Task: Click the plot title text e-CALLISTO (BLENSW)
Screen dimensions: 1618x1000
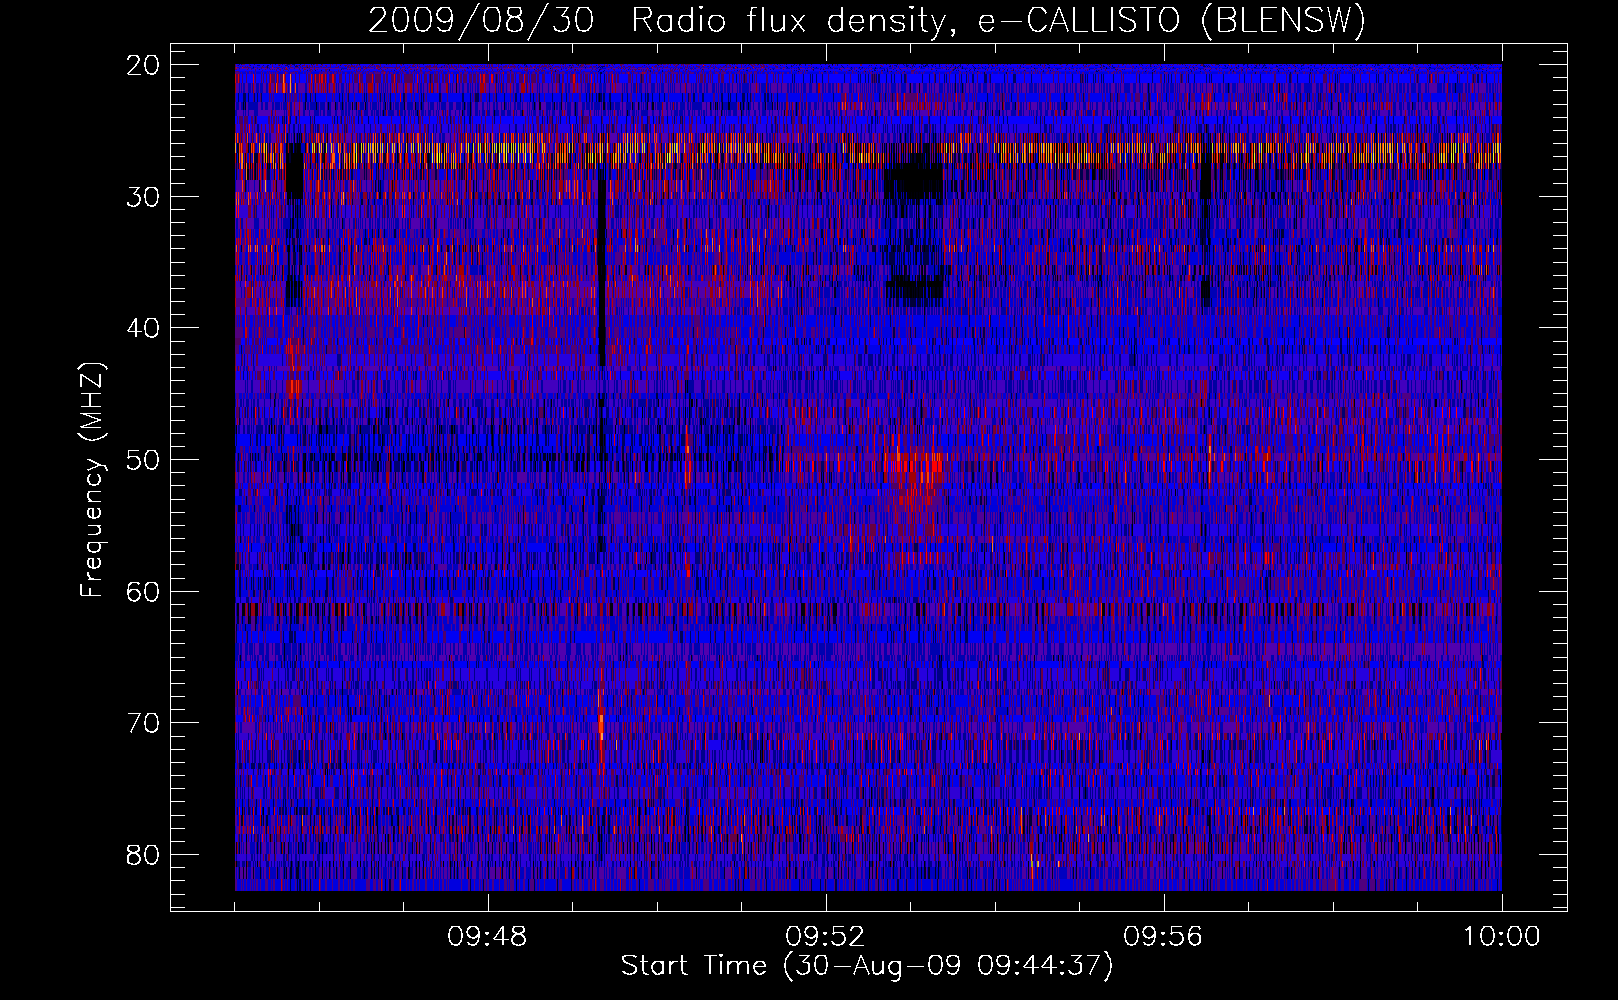Action: click(1171, 20)
